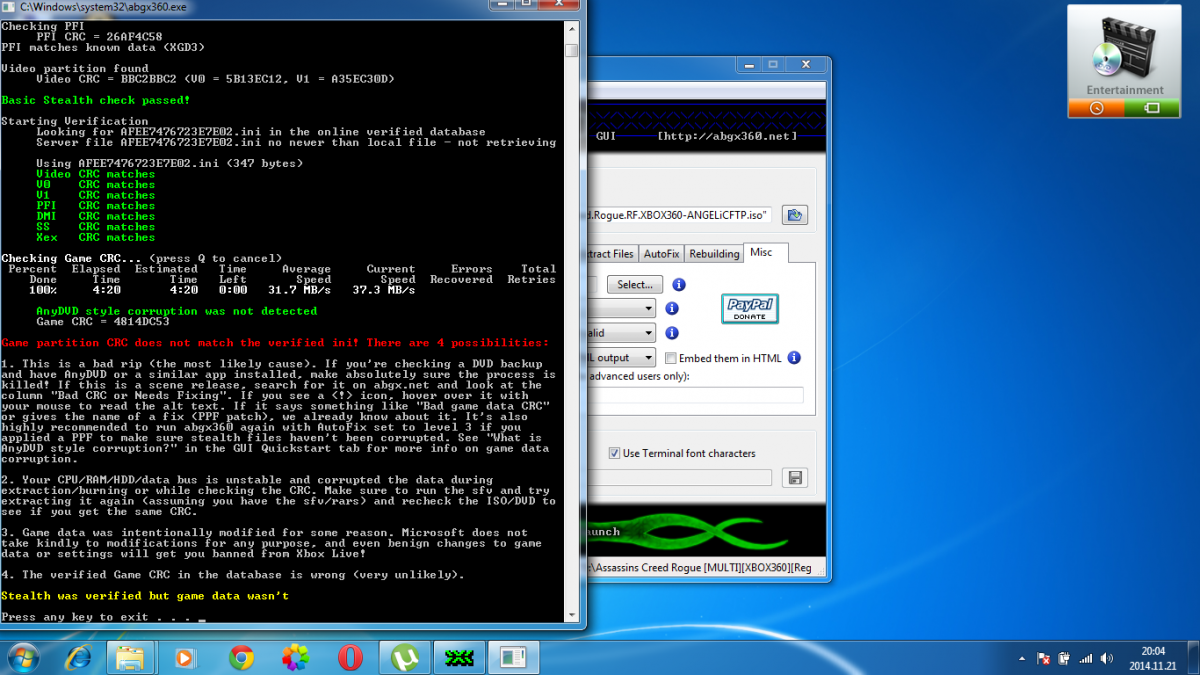Click the info icon beside the unlabeled dropdown
The image size is (1200, 675).
[x=672, y=309]
